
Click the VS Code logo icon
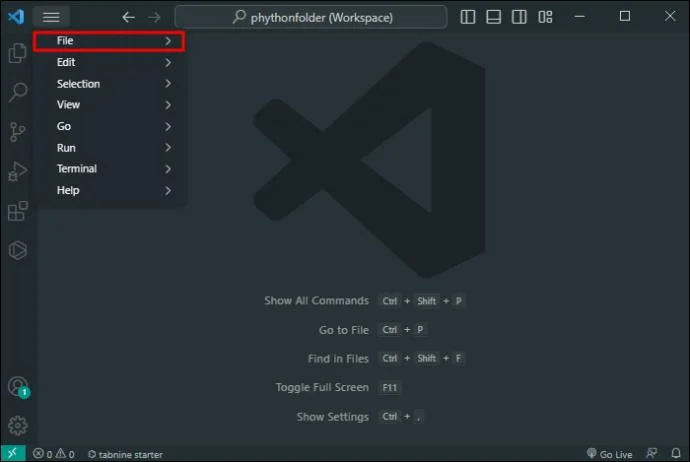[x=16, y=17]
